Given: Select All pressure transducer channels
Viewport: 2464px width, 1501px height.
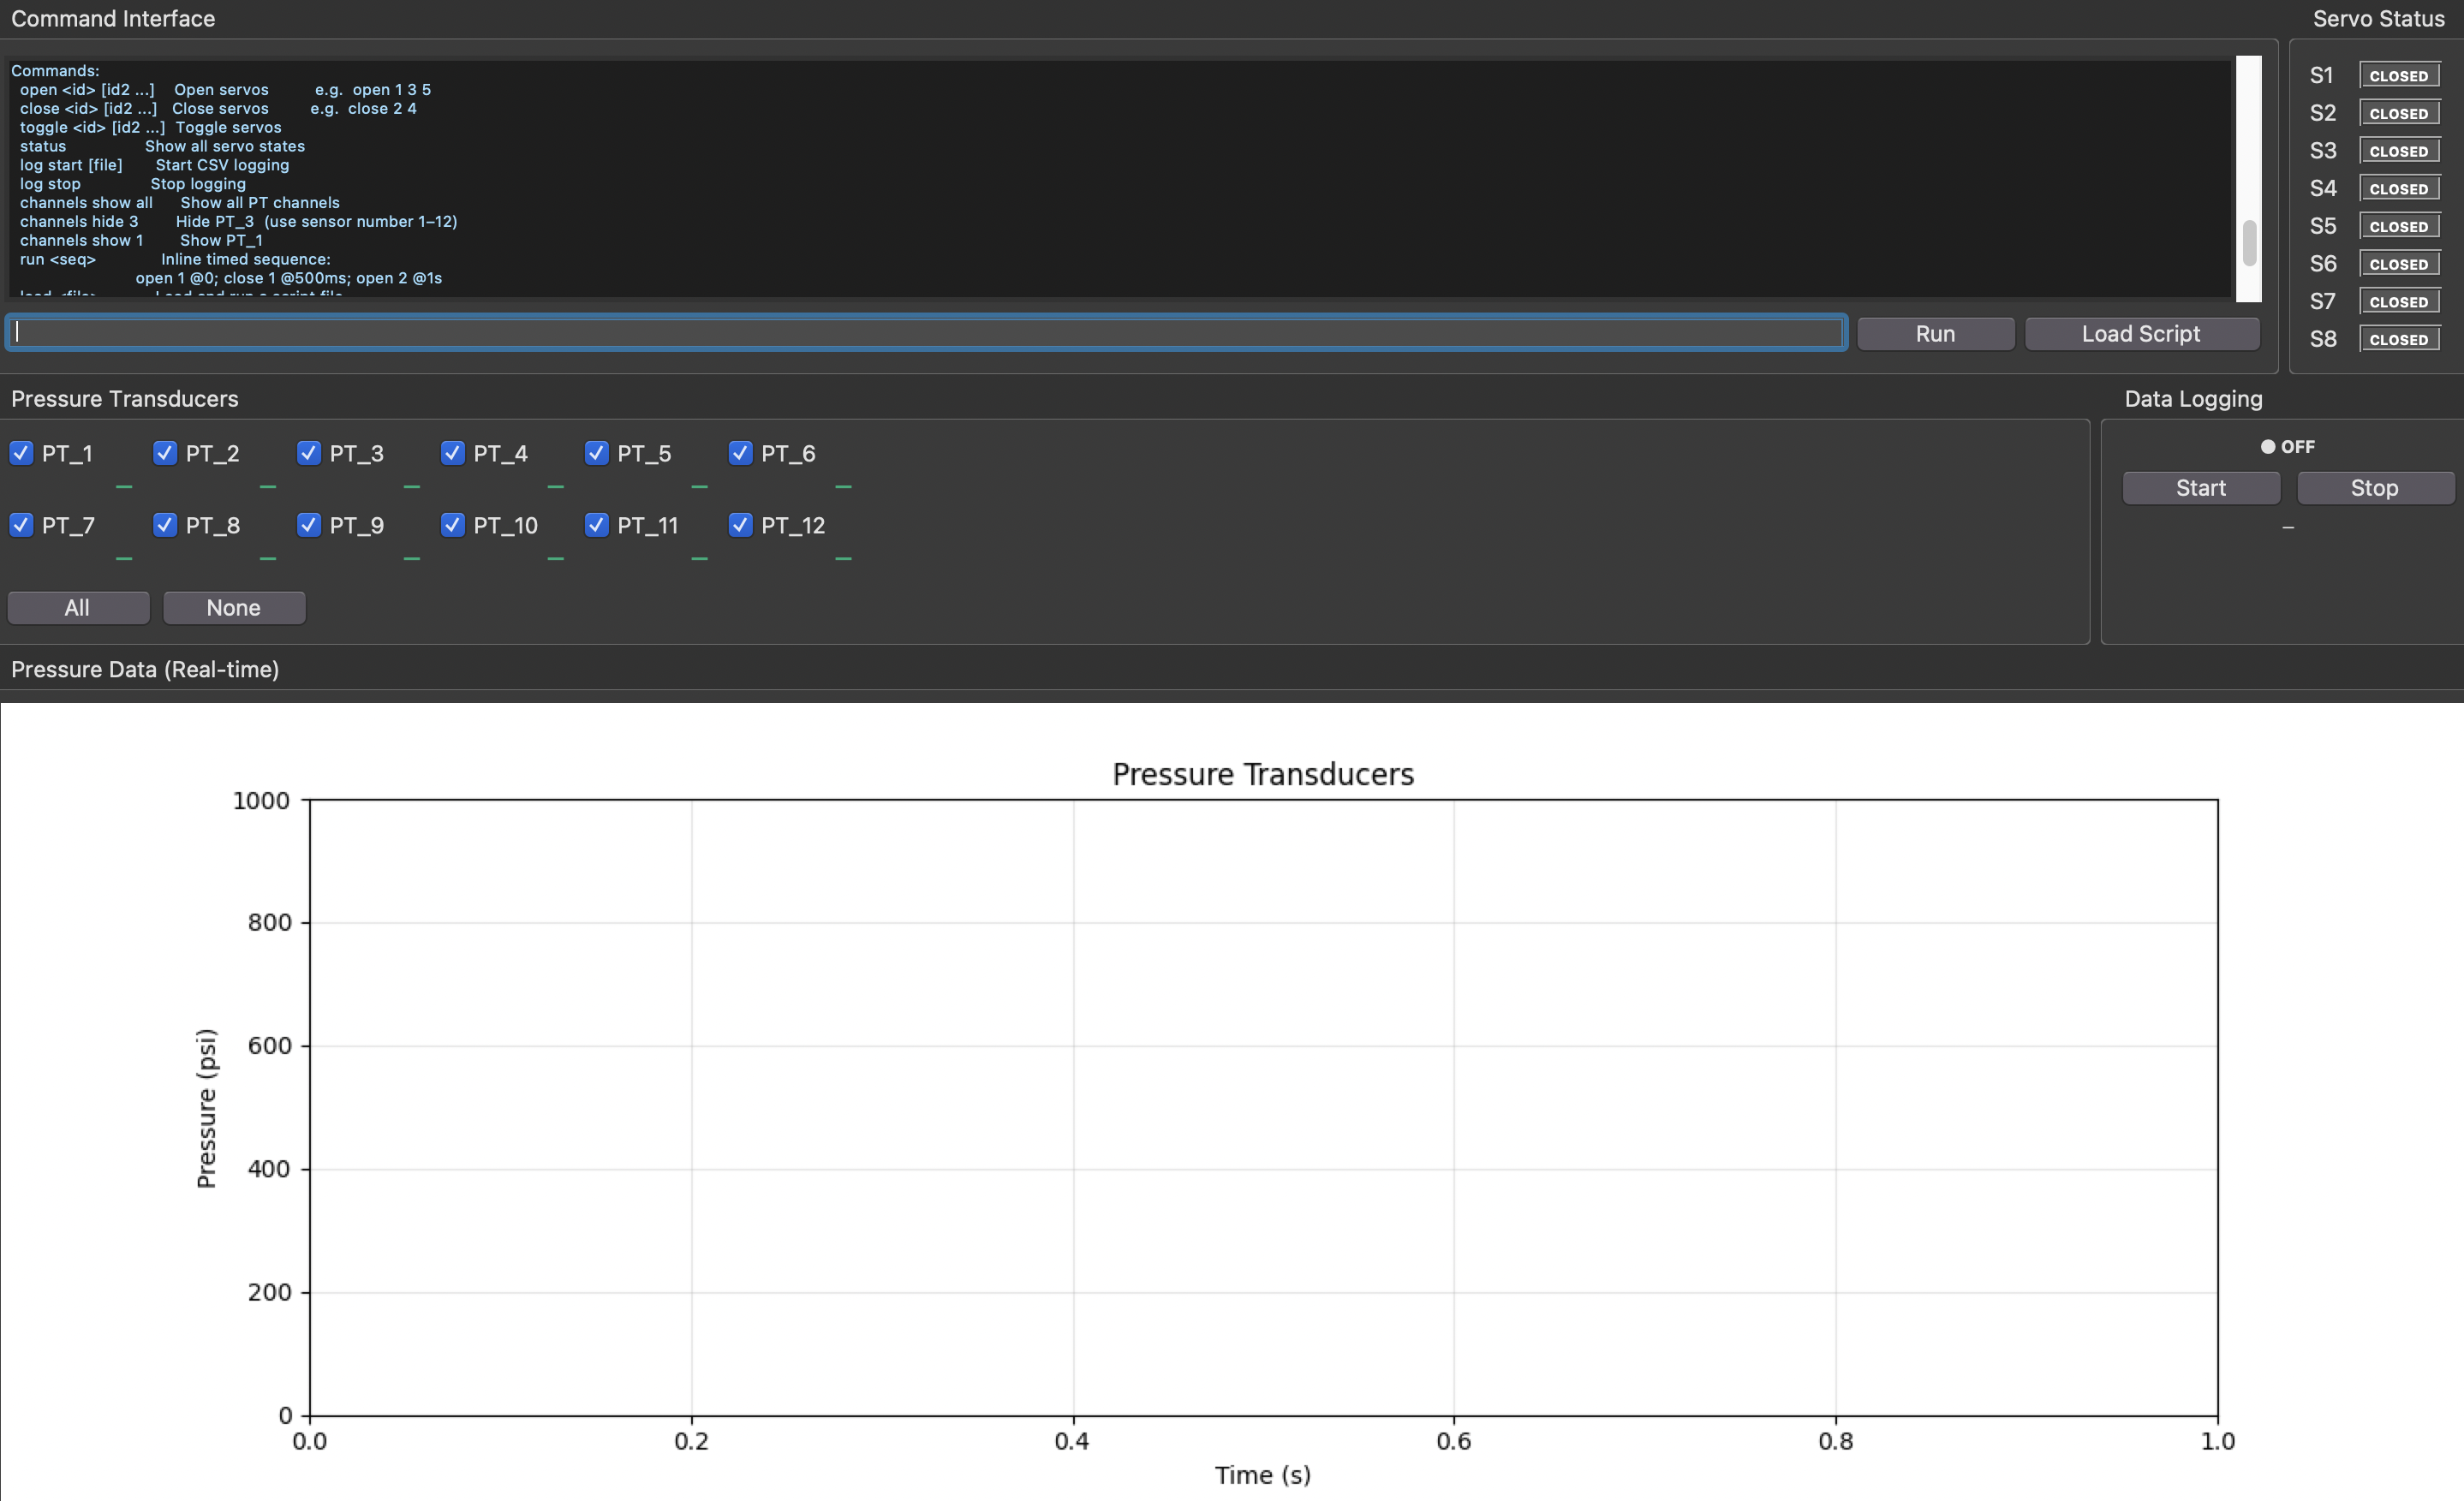Looking at the screenshot, I should click(77, 608).
